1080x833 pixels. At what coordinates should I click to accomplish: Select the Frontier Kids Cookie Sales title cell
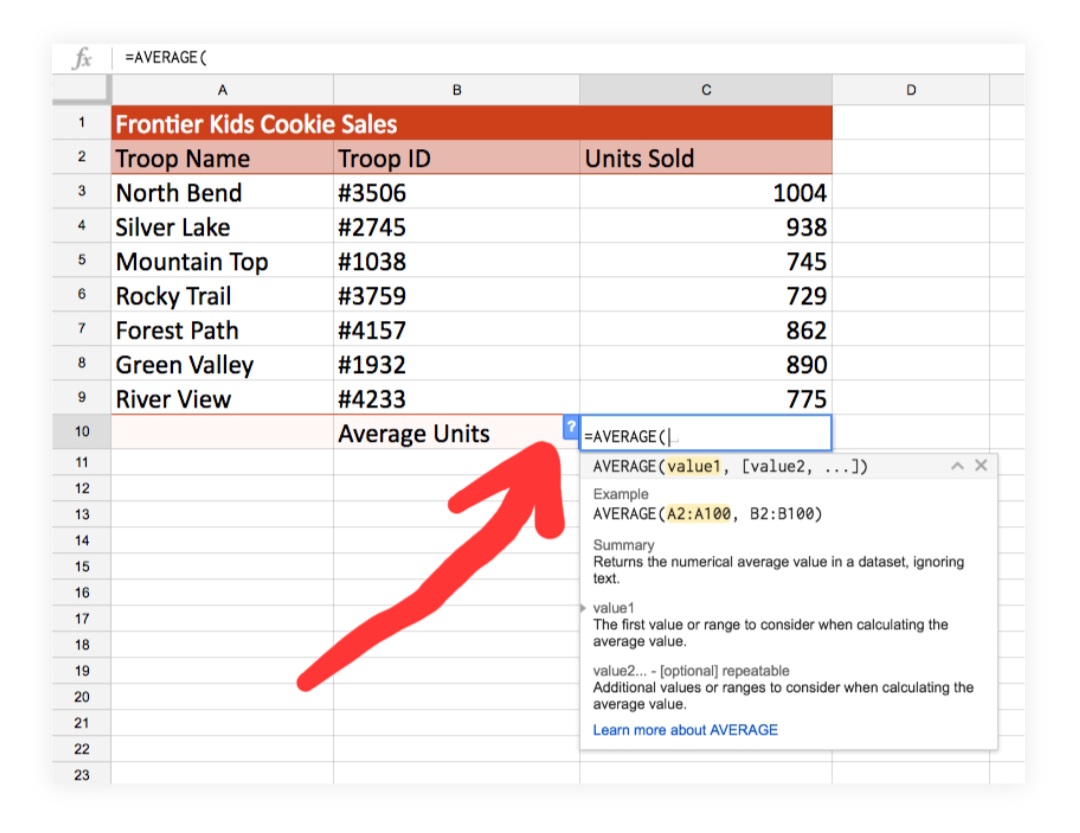256,124
